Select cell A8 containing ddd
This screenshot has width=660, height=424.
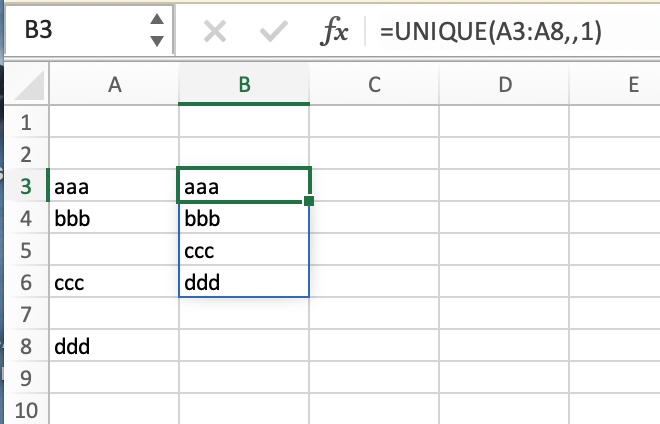[x=114, y=346]
